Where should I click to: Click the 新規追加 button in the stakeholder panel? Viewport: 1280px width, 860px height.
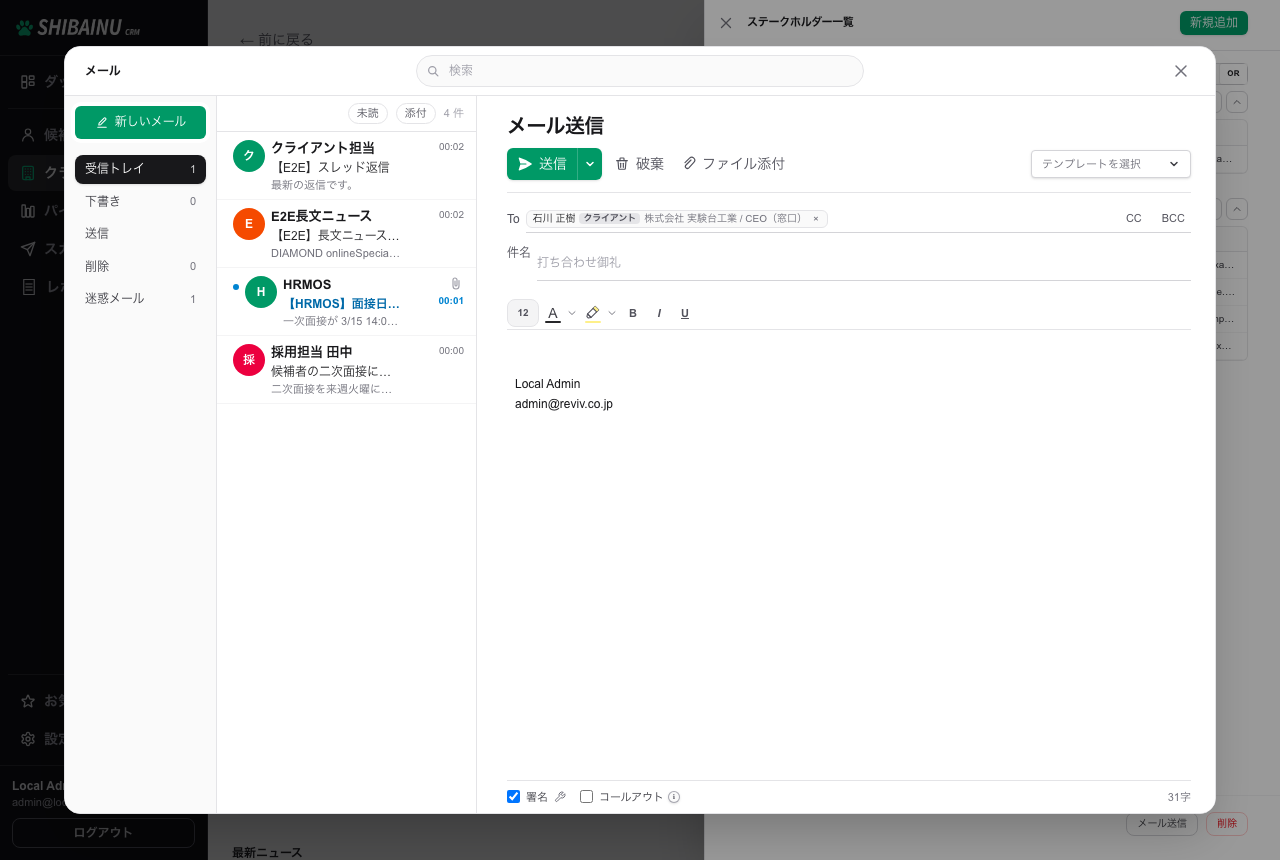point(1214,22)
